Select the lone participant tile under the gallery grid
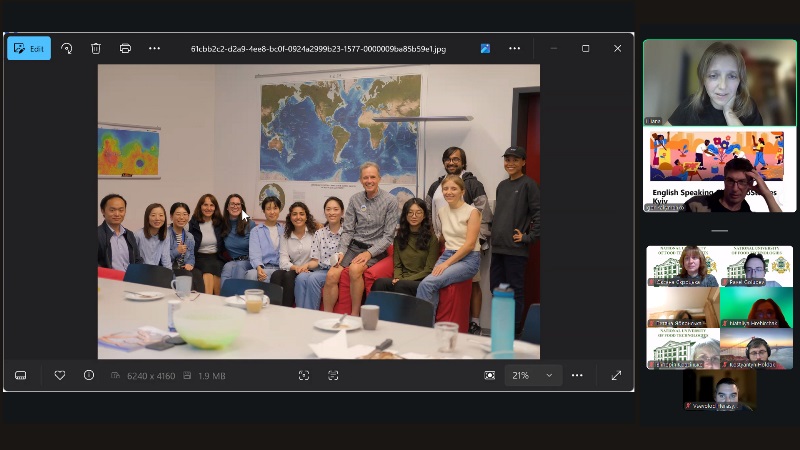This screenshot has width=800, height=450. (720, 390)
